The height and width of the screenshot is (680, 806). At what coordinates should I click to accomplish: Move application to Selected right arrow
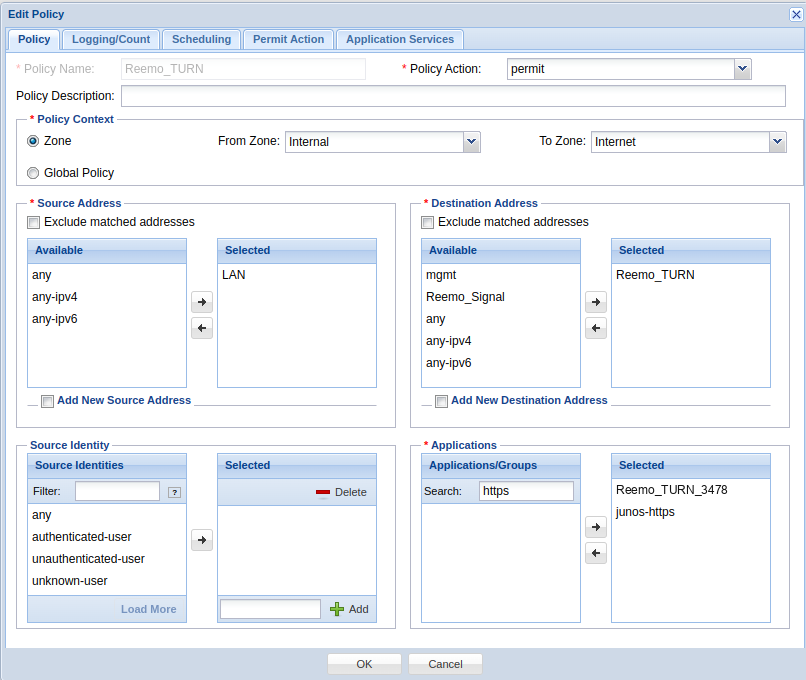point(596,527)
